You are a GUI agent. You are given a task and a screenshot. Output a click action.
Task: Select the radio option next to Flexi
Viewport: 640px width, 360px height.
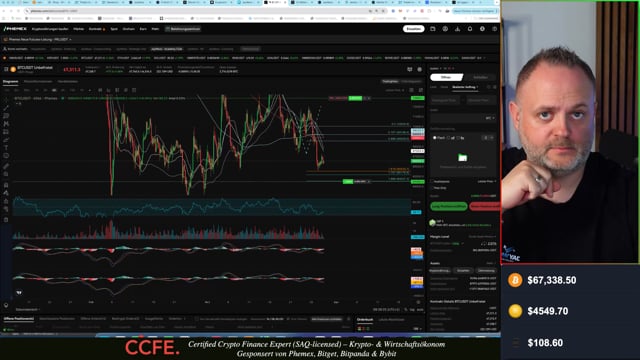coord(449,138)
